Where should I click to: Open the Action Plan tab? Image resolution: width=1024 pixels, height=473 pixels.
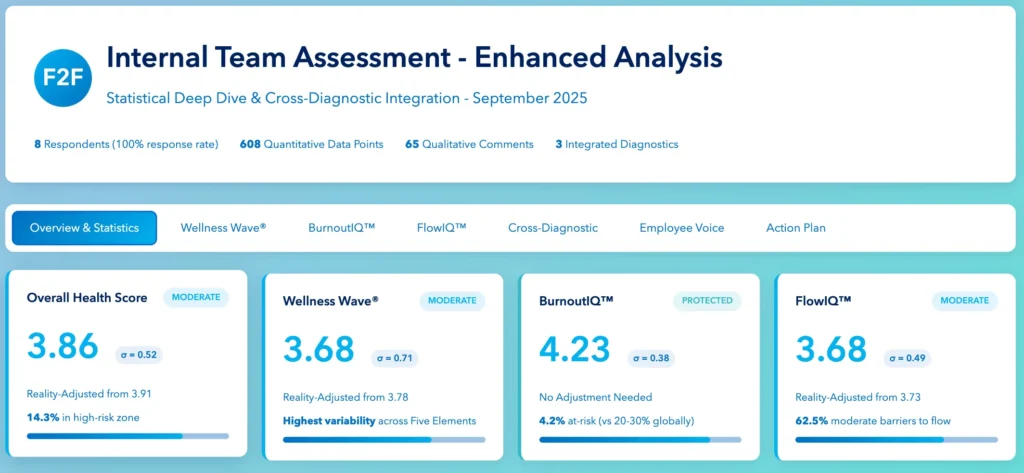796,228
